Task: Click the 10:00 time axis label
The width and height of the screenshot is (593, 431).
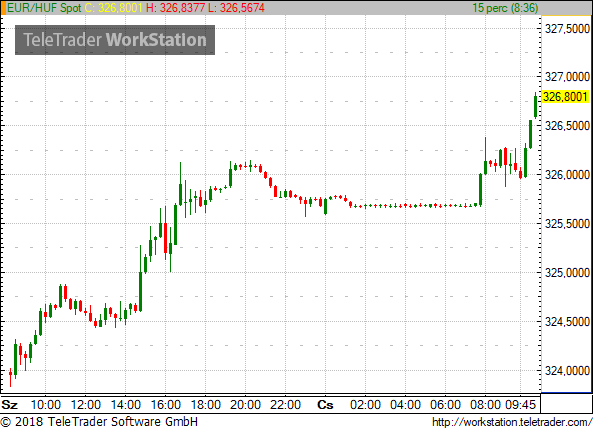Action: [x=45, y=405]
